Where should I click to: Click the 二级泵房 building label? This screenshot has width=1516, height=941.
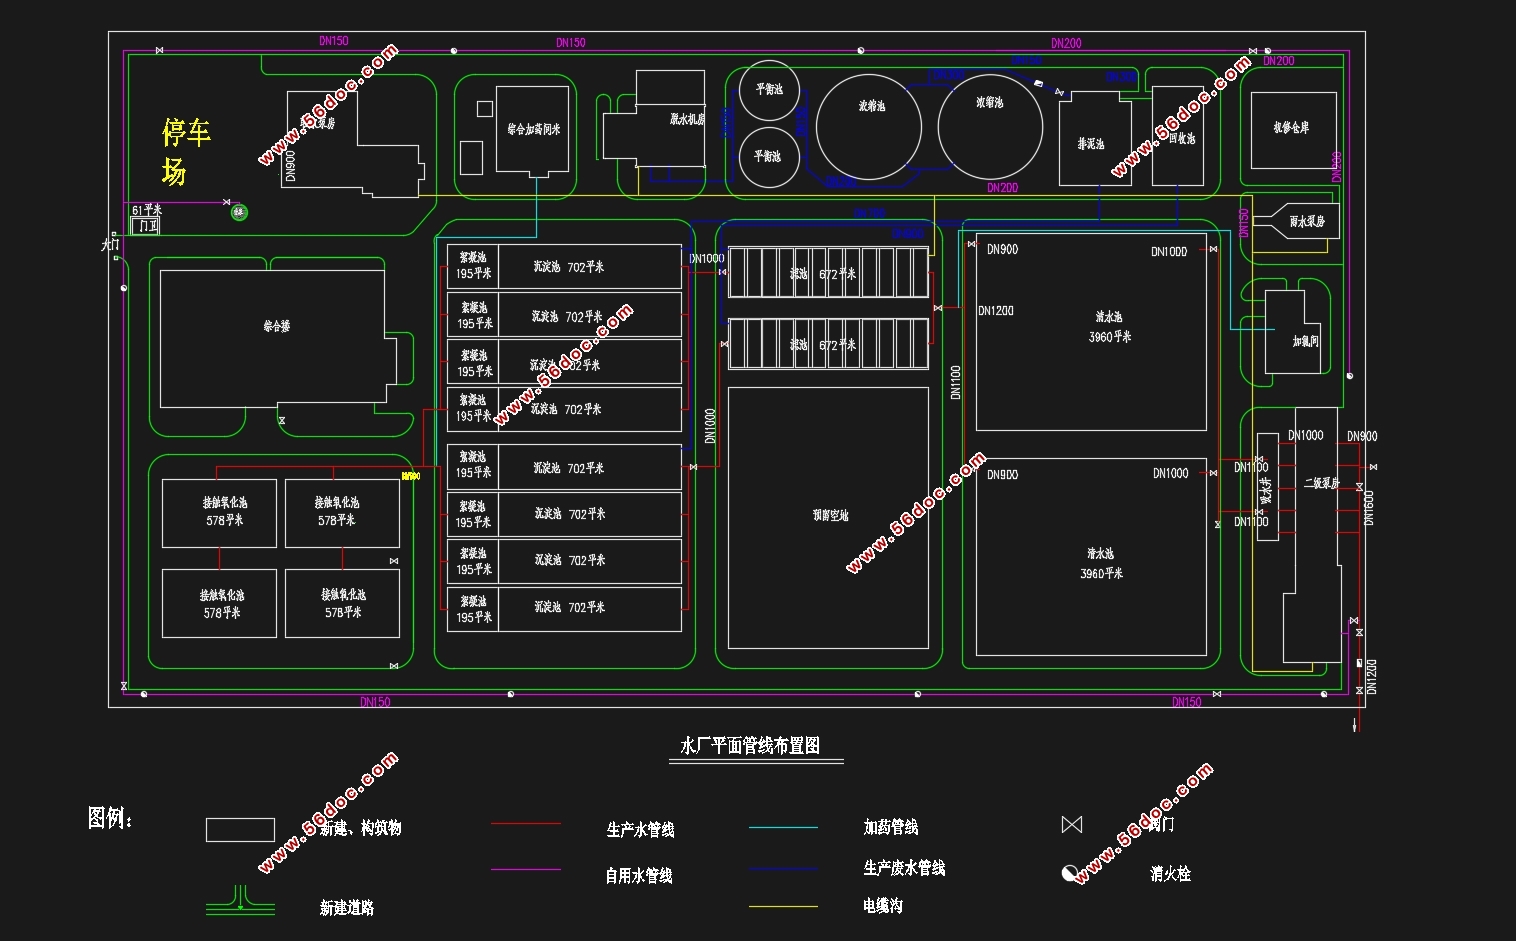coord(1322,483)
